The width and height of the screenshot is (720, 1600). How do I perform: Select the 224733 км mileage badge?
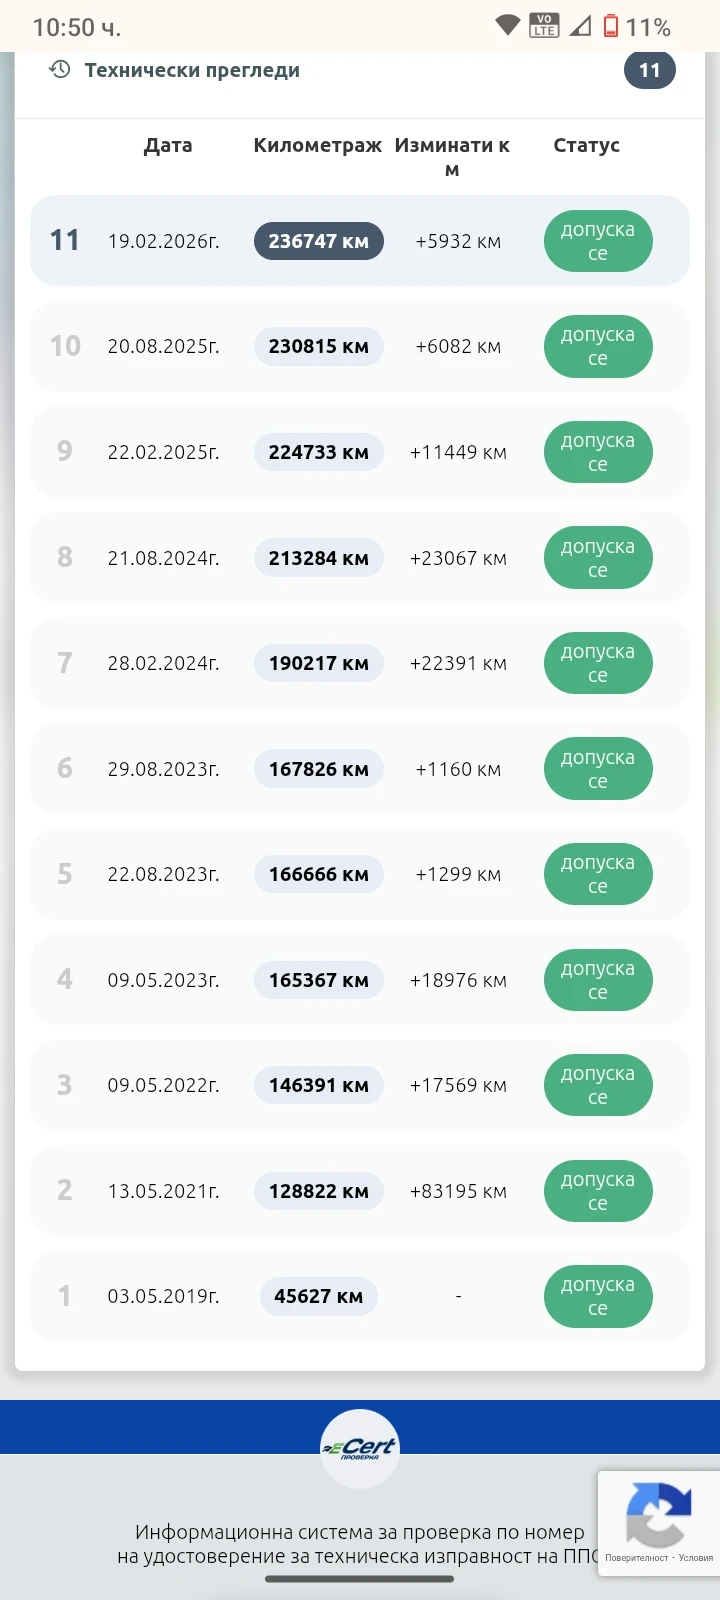tap(318, 452)
